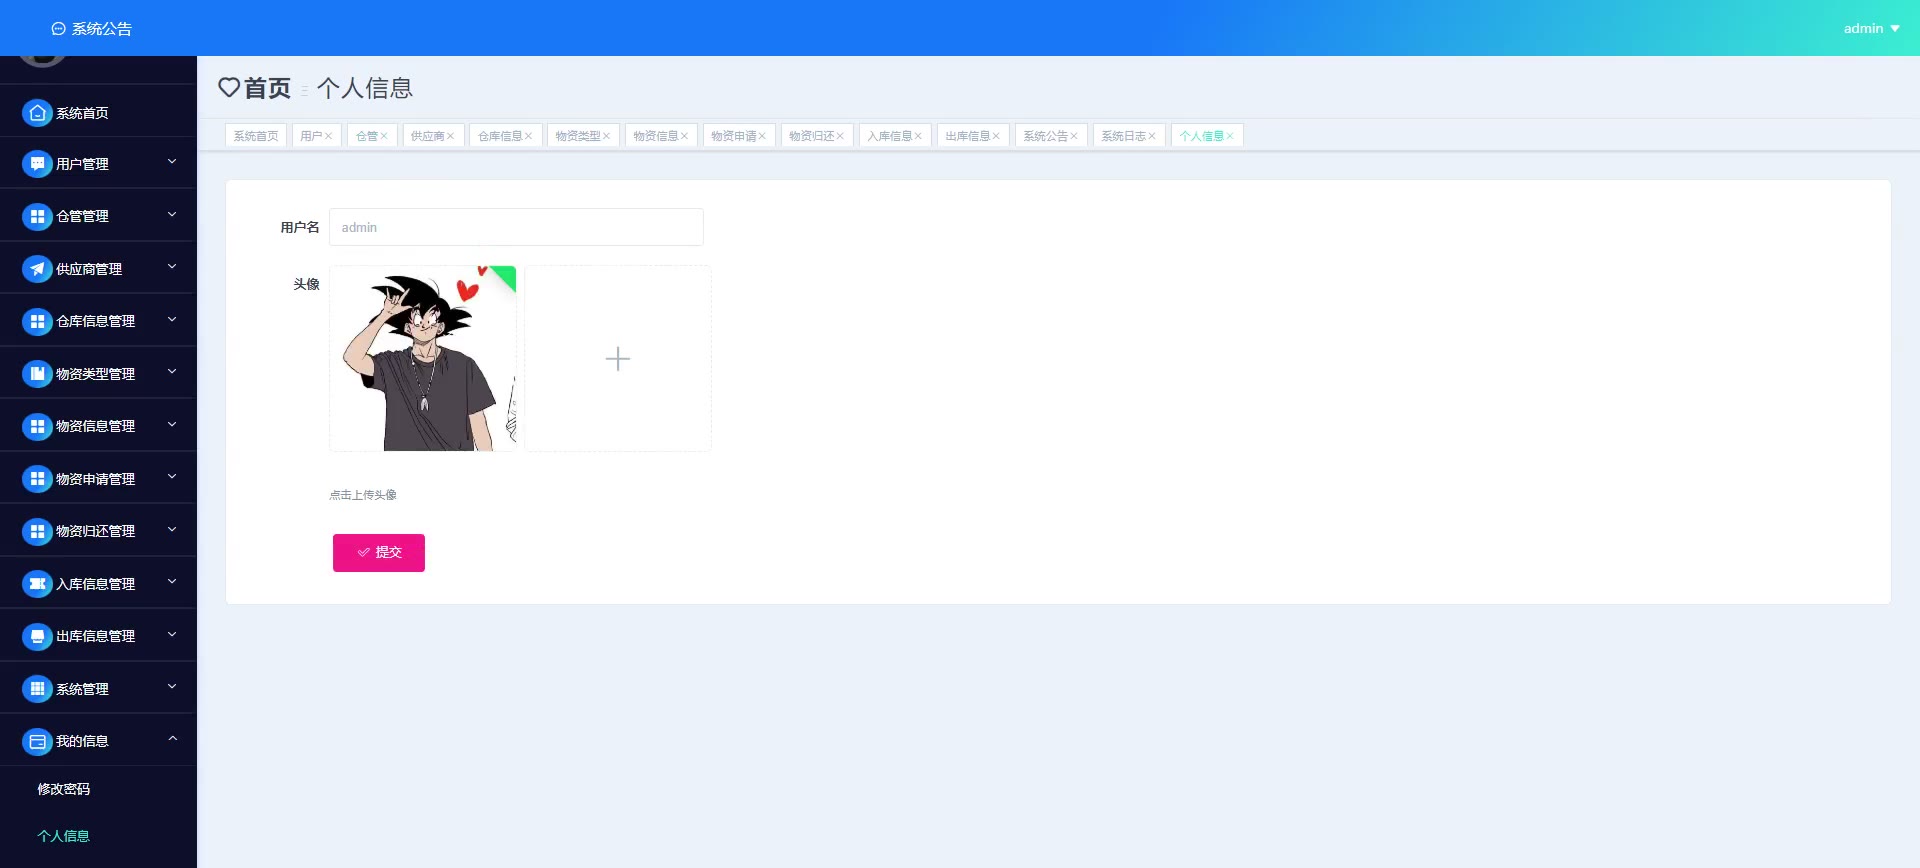
Task: Close the 个人信息 tab
Action: tap(1230, 136)
